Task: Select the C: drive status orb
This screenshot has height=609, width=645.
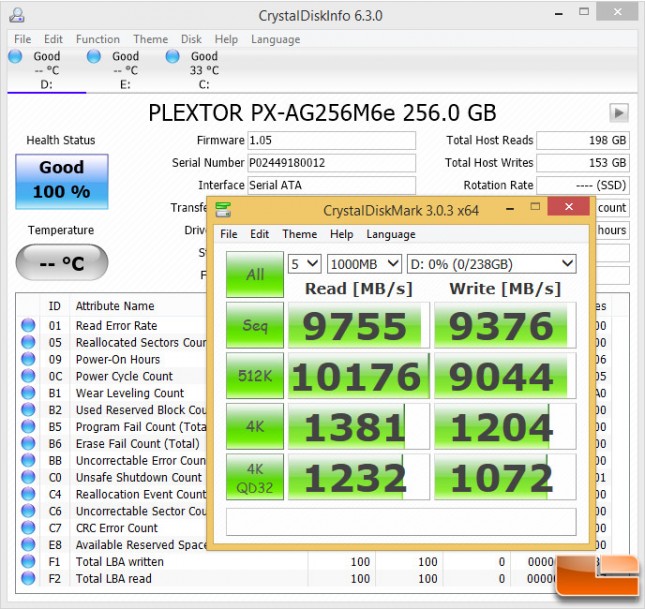Action: click(172, 56)
